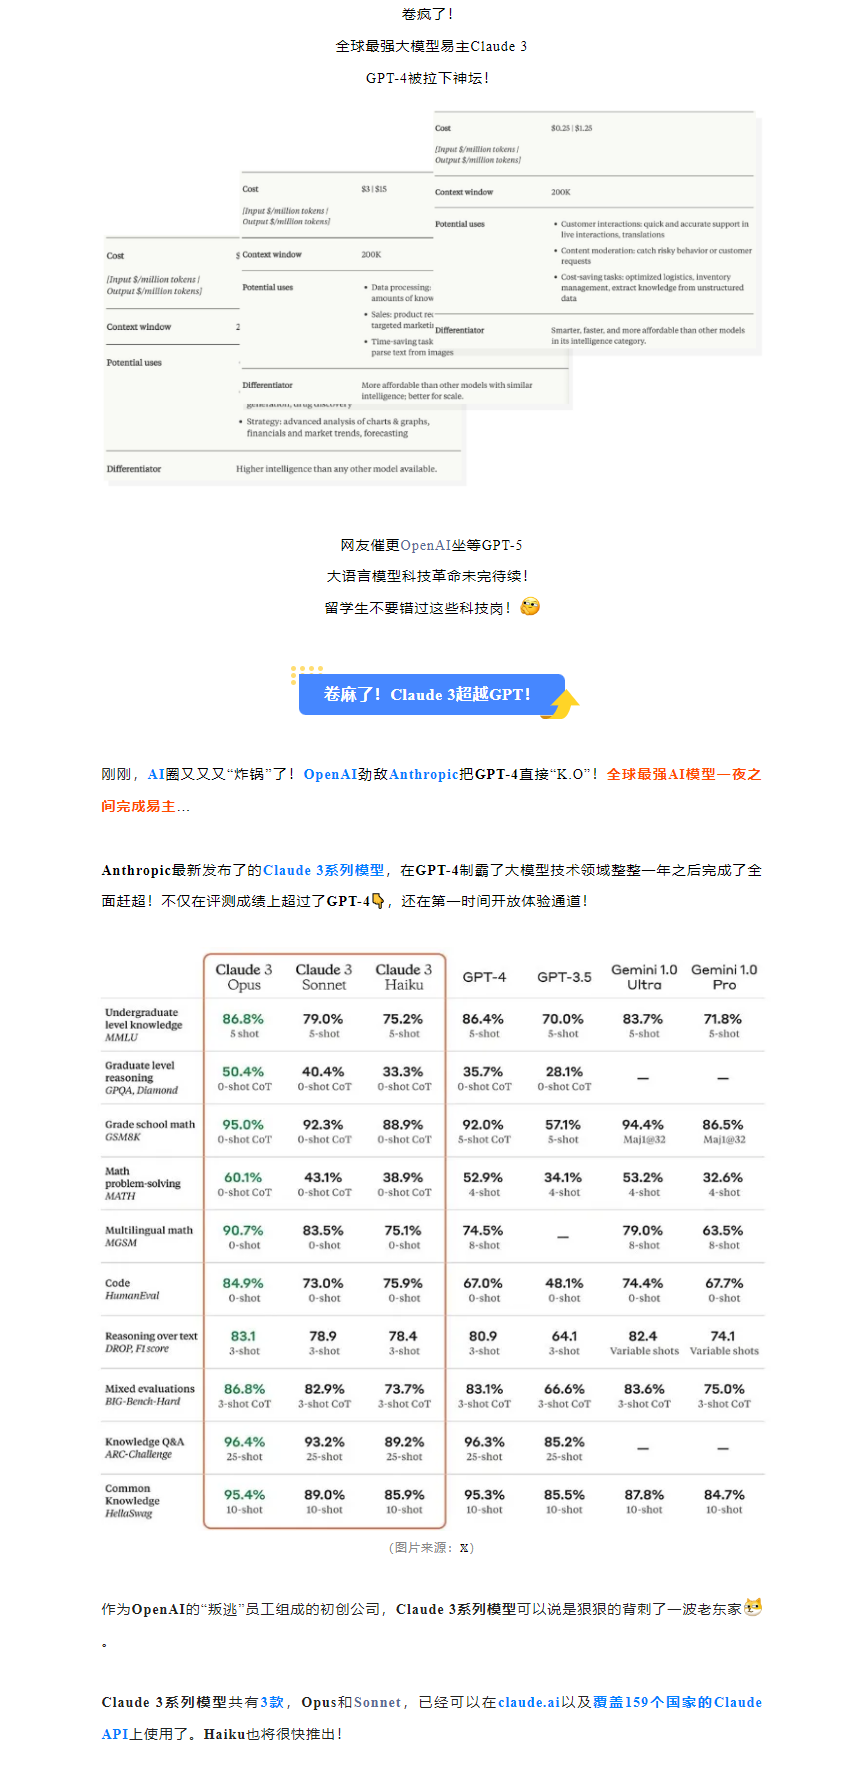
Task: Click the Gemini Pro HellaSwag score 84.7%
Action: (724, 1495)
